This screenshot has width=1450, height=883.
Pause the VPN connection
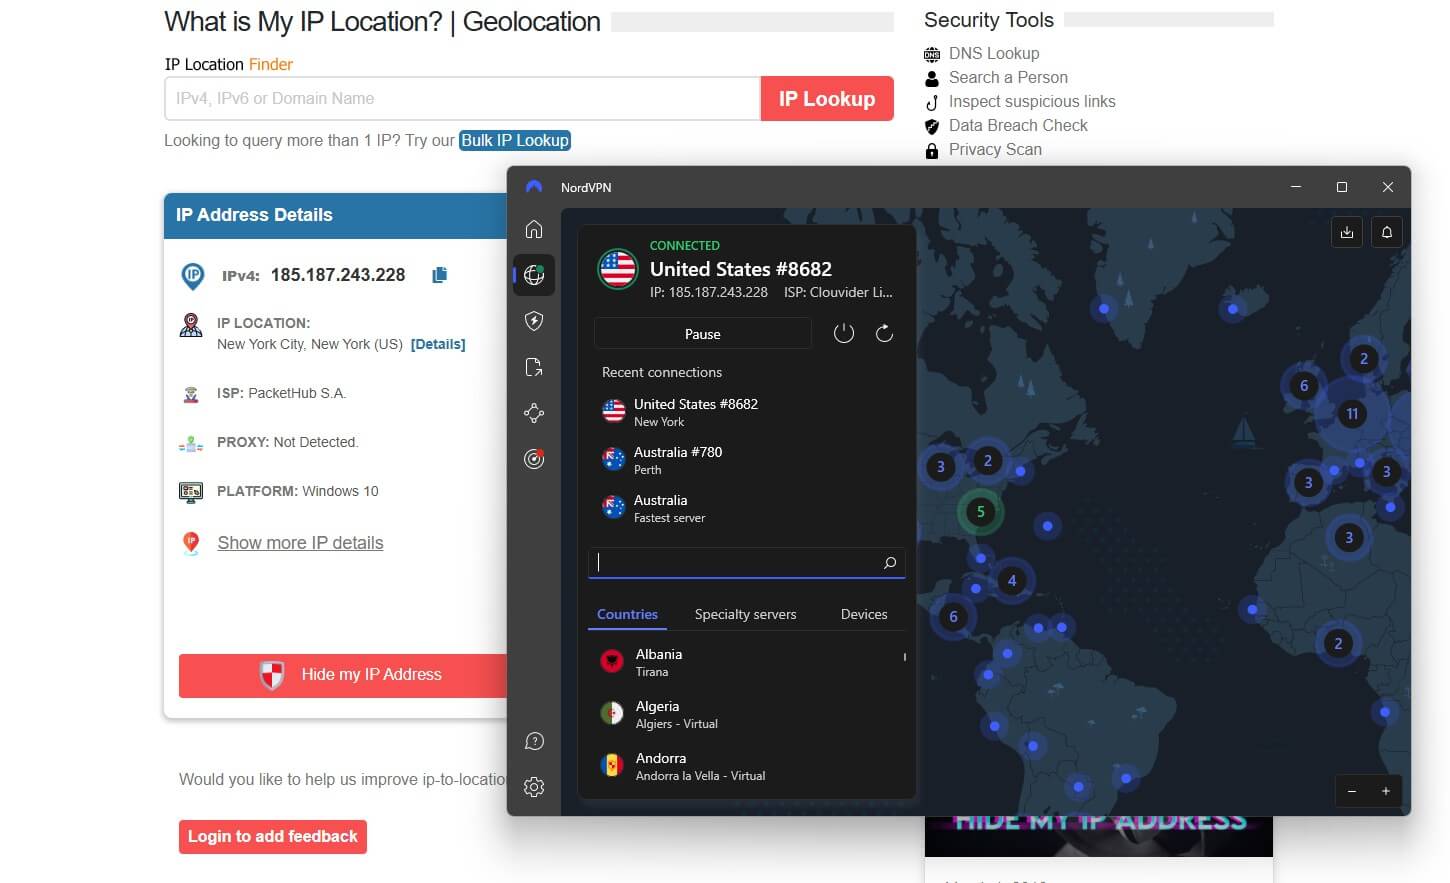point(703,333)
